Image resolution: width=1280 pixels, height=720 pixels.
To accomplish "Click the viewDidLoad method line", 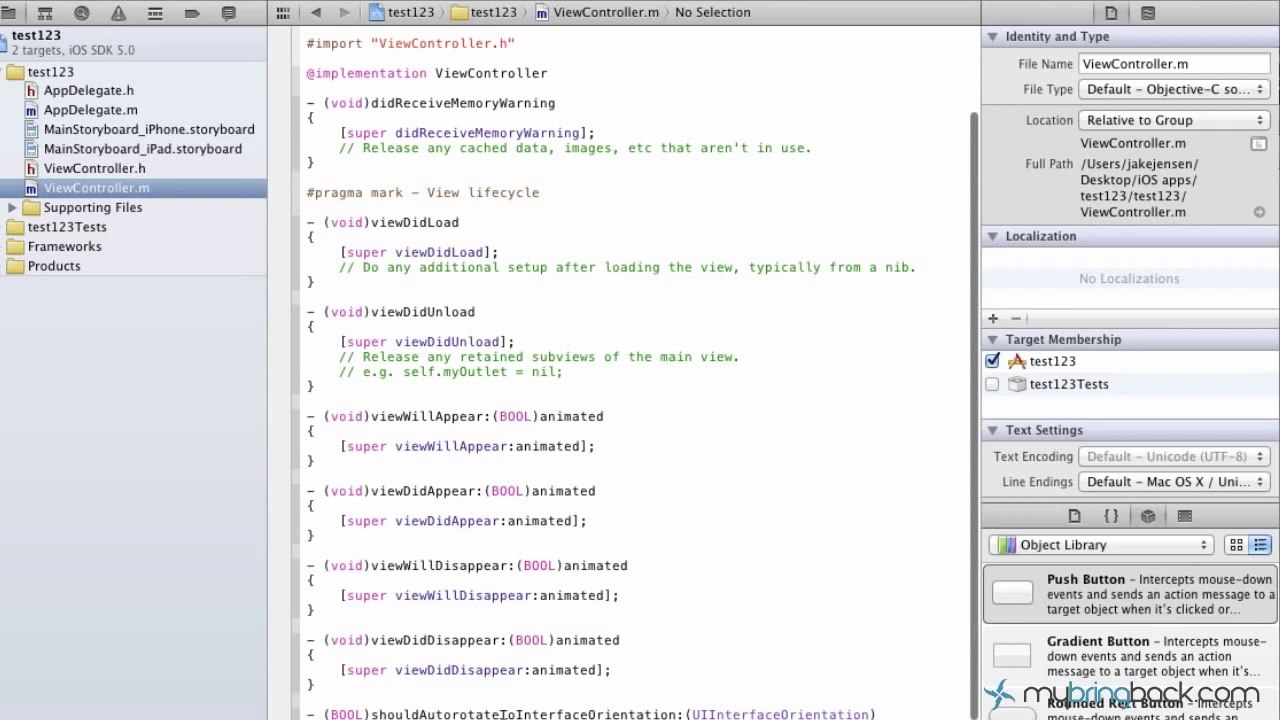I will click(x=383, y=223).
